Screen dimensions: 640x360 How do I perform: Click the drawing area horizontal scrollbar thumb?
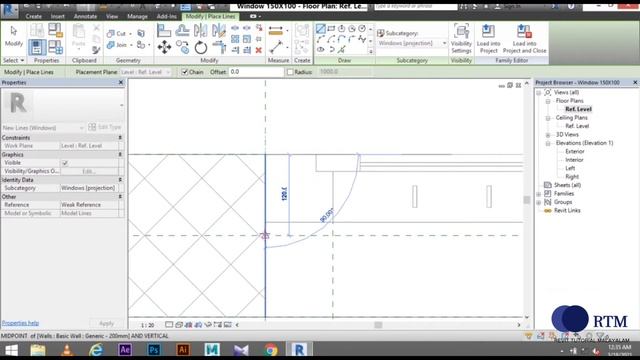coord(378,325)
